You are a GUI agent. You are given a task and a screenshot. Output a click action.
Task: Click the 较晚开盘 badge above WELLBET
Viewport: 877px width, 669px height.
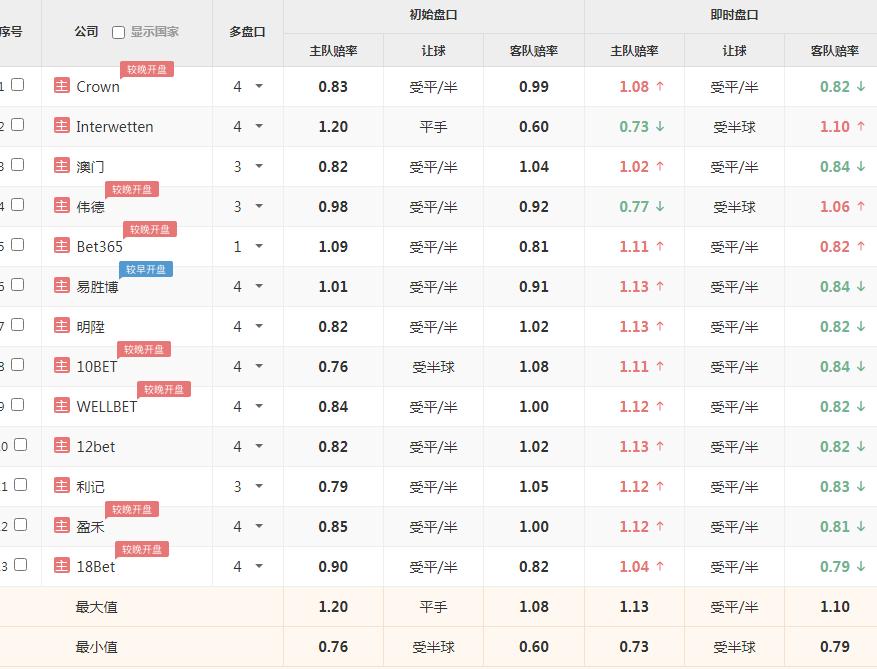164,389
